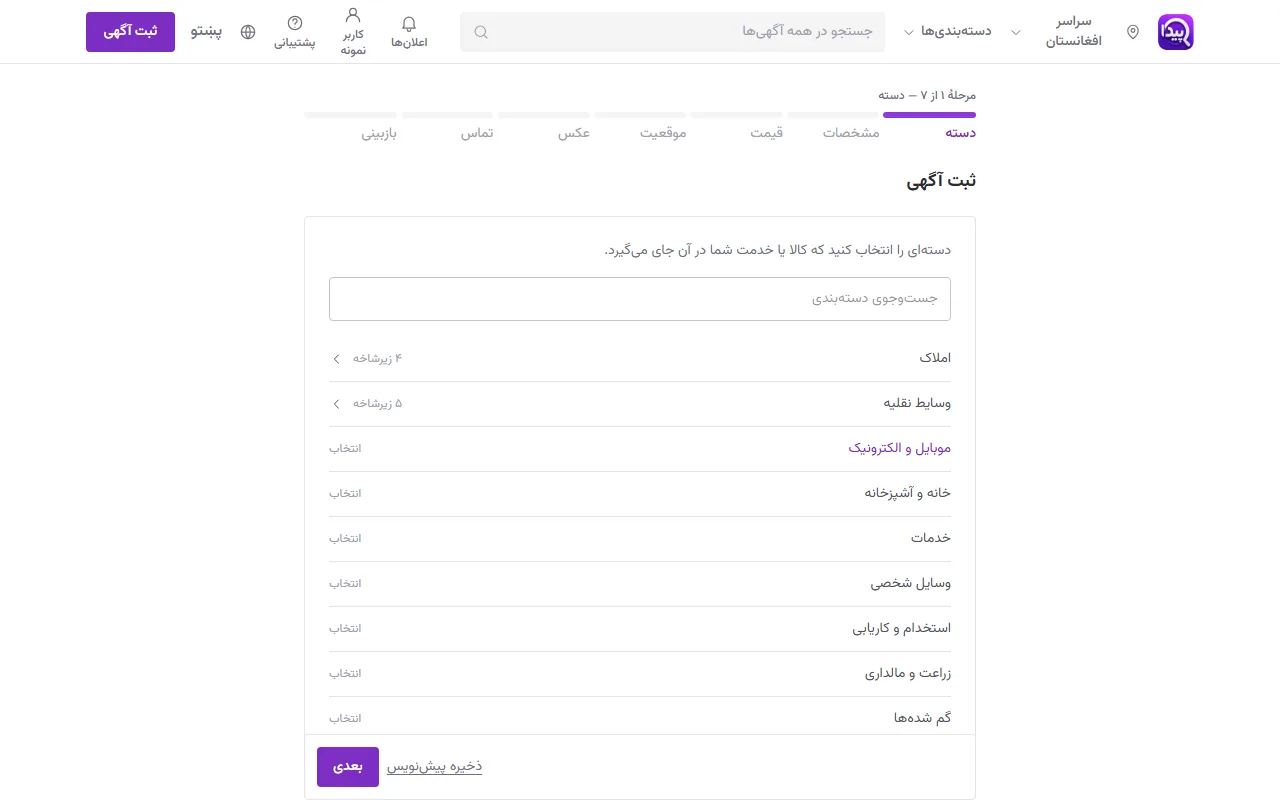Click the بعدی next button
The image size is (1280, 800).
[348, 767]
